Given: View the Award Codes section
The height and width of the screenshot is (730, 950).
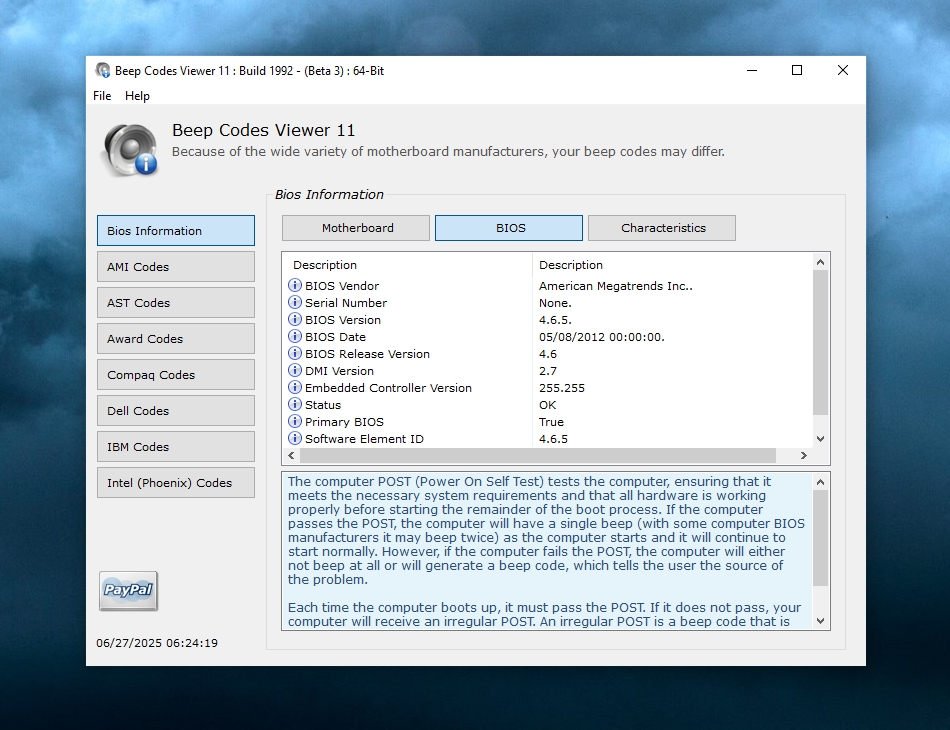Looking at the screenshot, I should 176,339.
